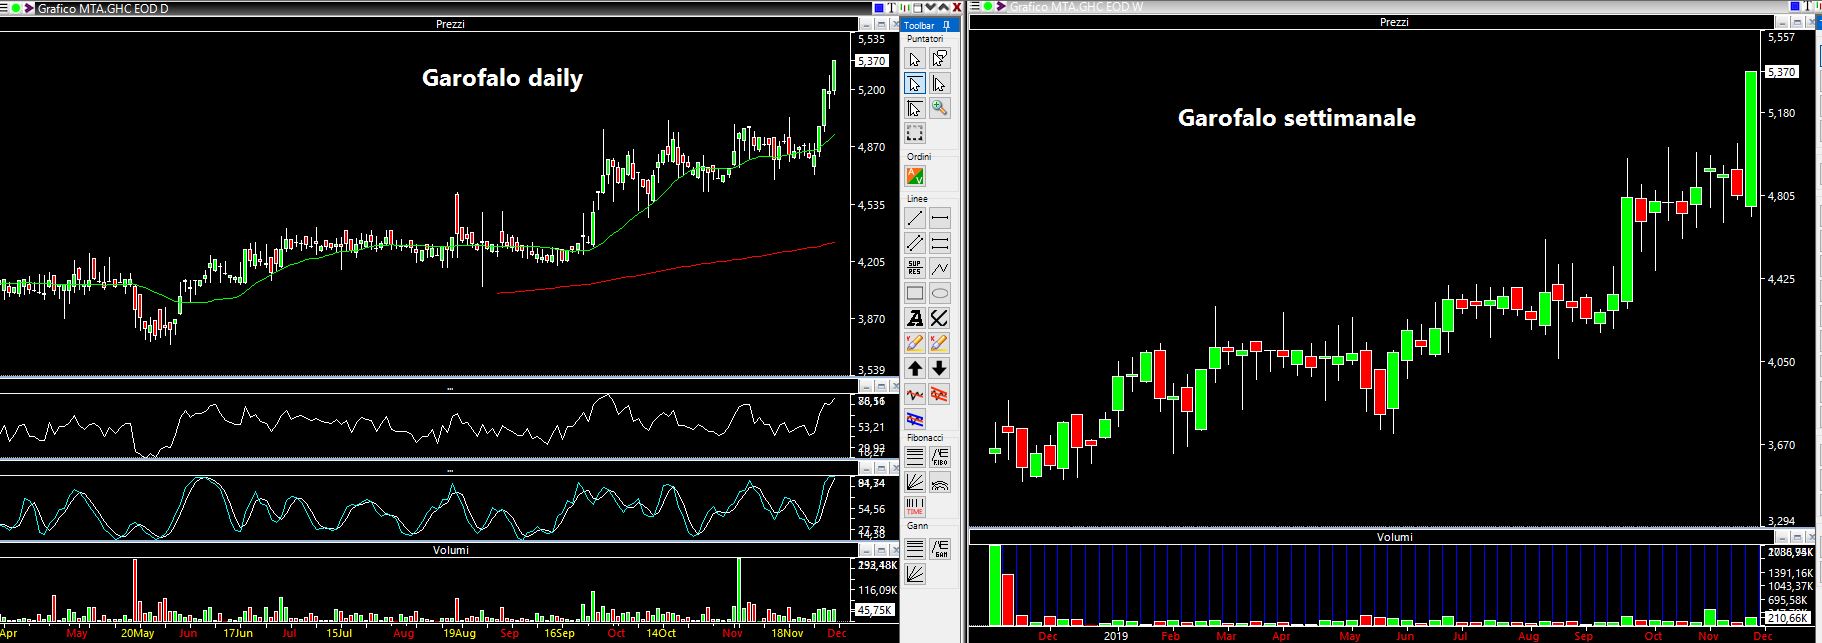
Task: Click the T text icon in daily titlebar
Action: point(892,7)
